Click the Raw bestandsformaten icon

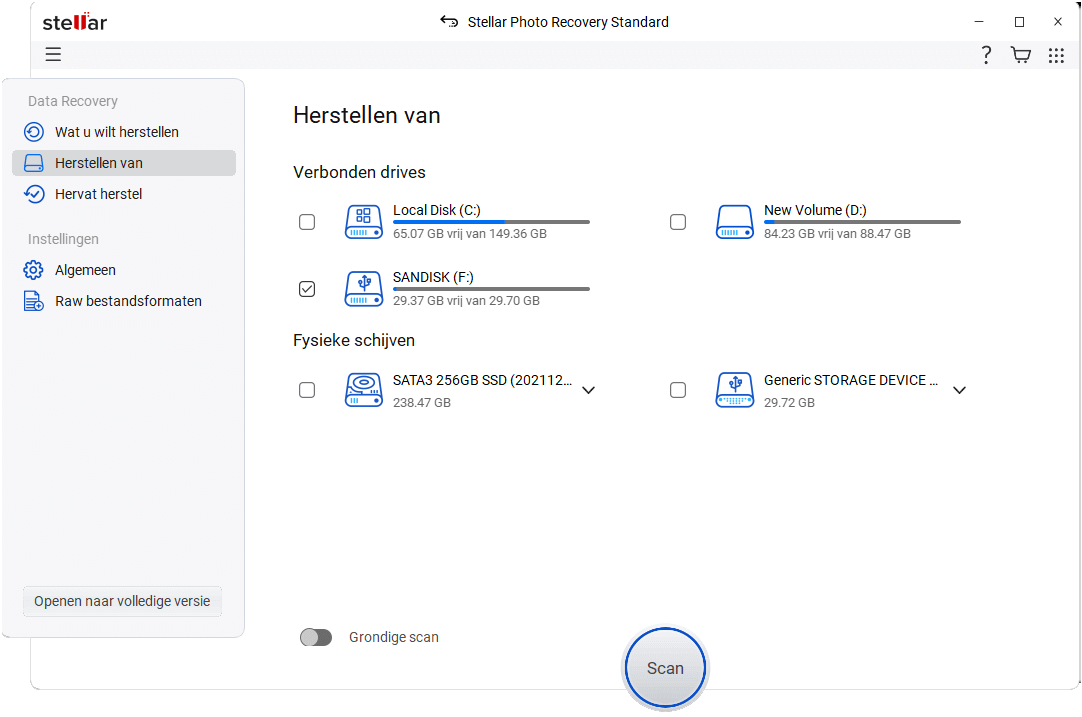tap(33, 300)
